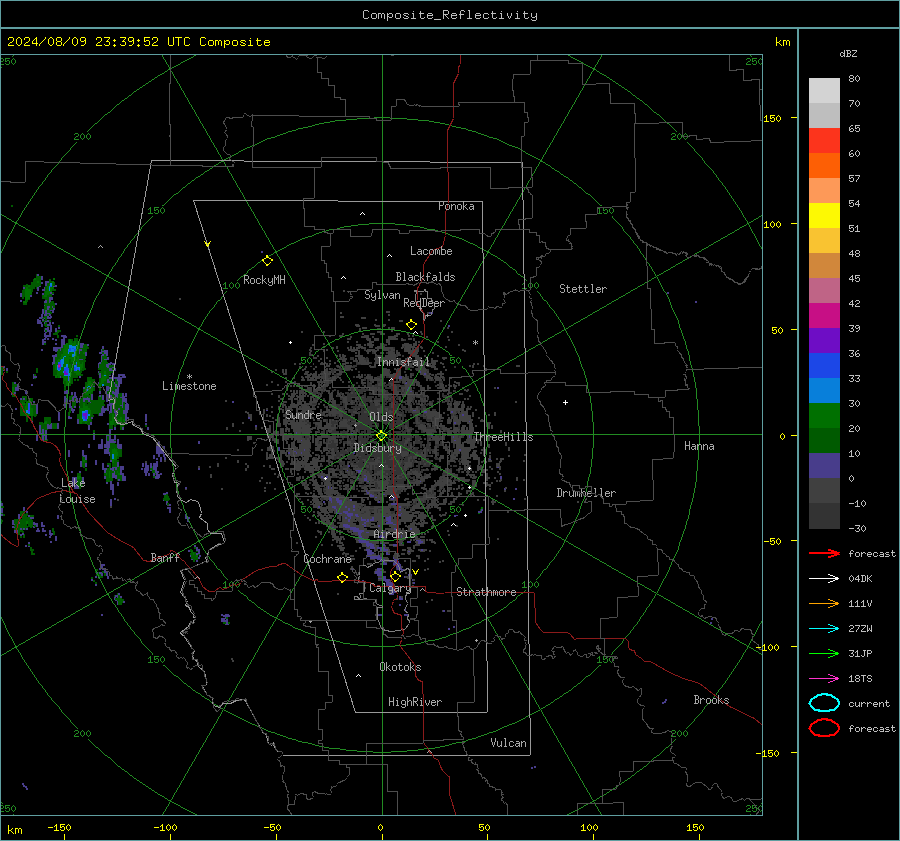The height and width of the screenshot is (841, 900).
Task: Click the Olds city label
Action: [381, 417]
